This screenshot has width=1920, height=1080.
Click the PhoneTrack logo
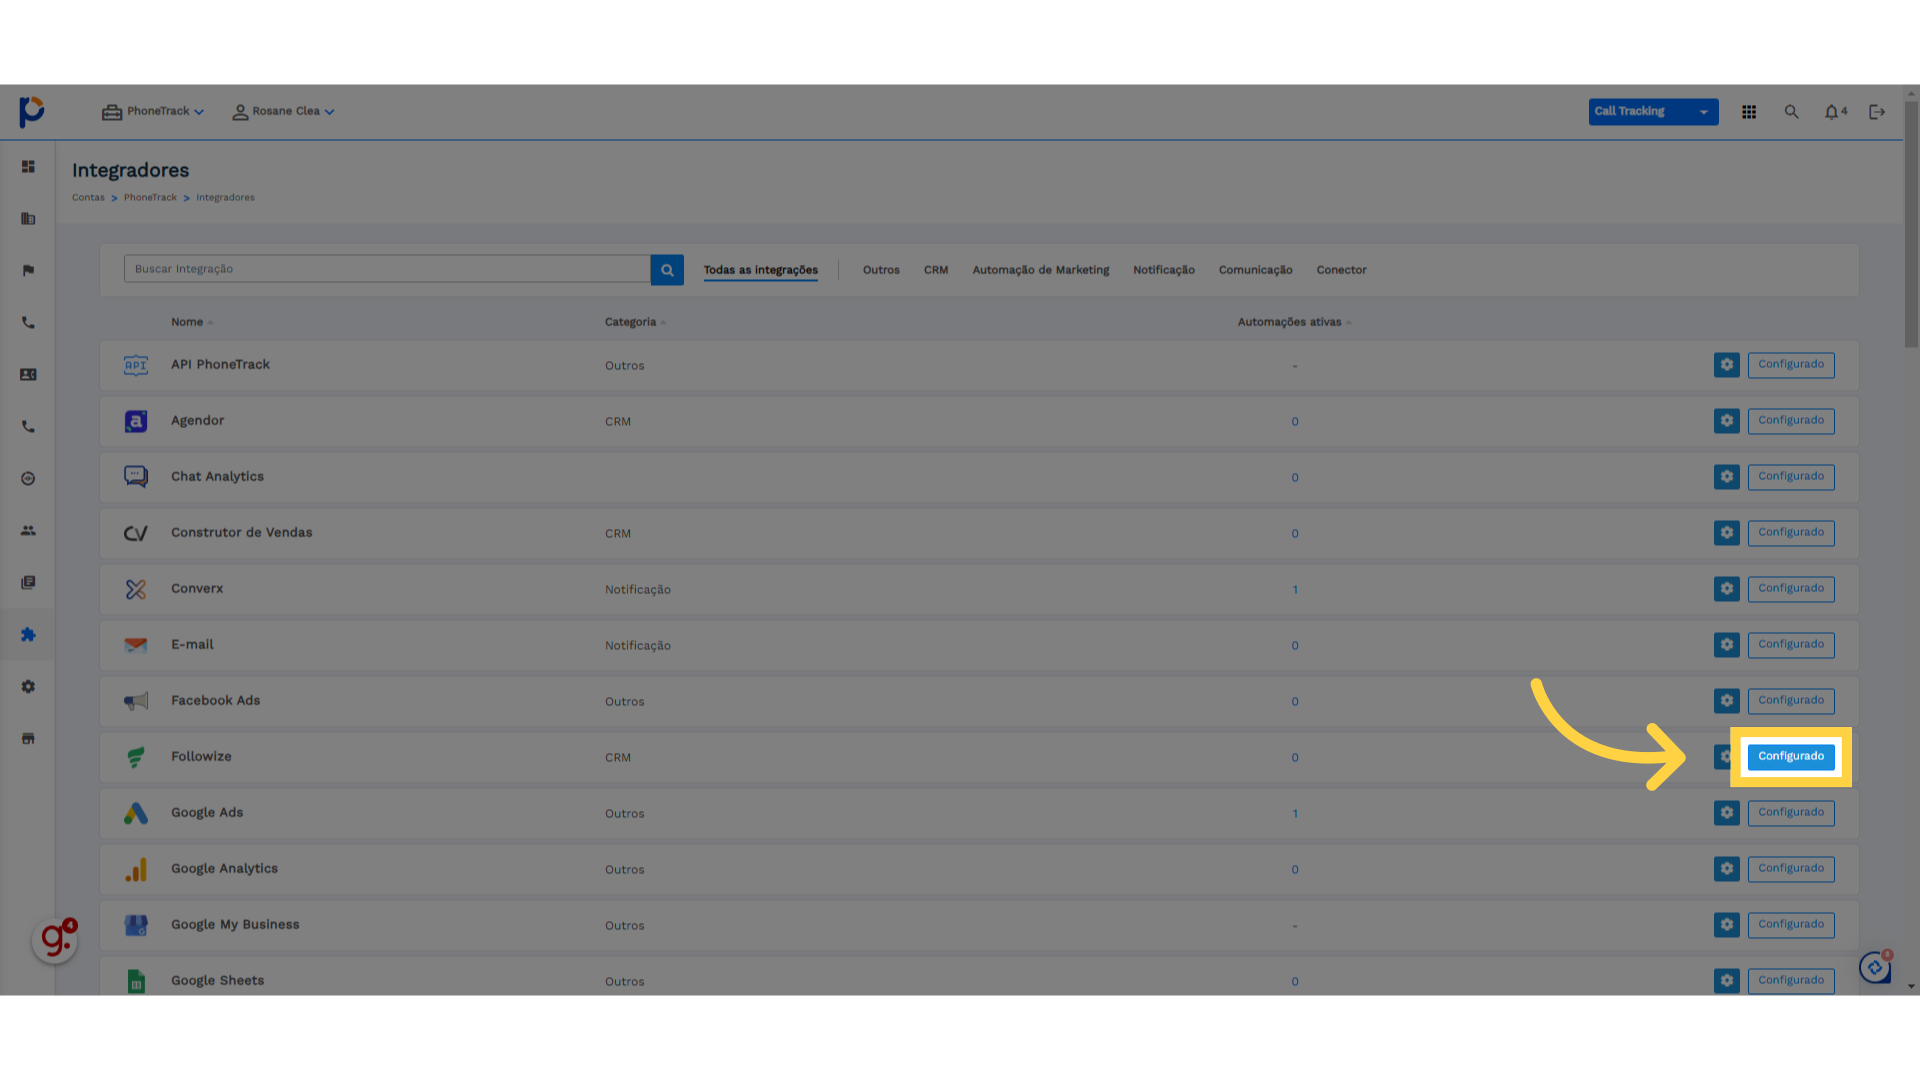coord(32,112)
